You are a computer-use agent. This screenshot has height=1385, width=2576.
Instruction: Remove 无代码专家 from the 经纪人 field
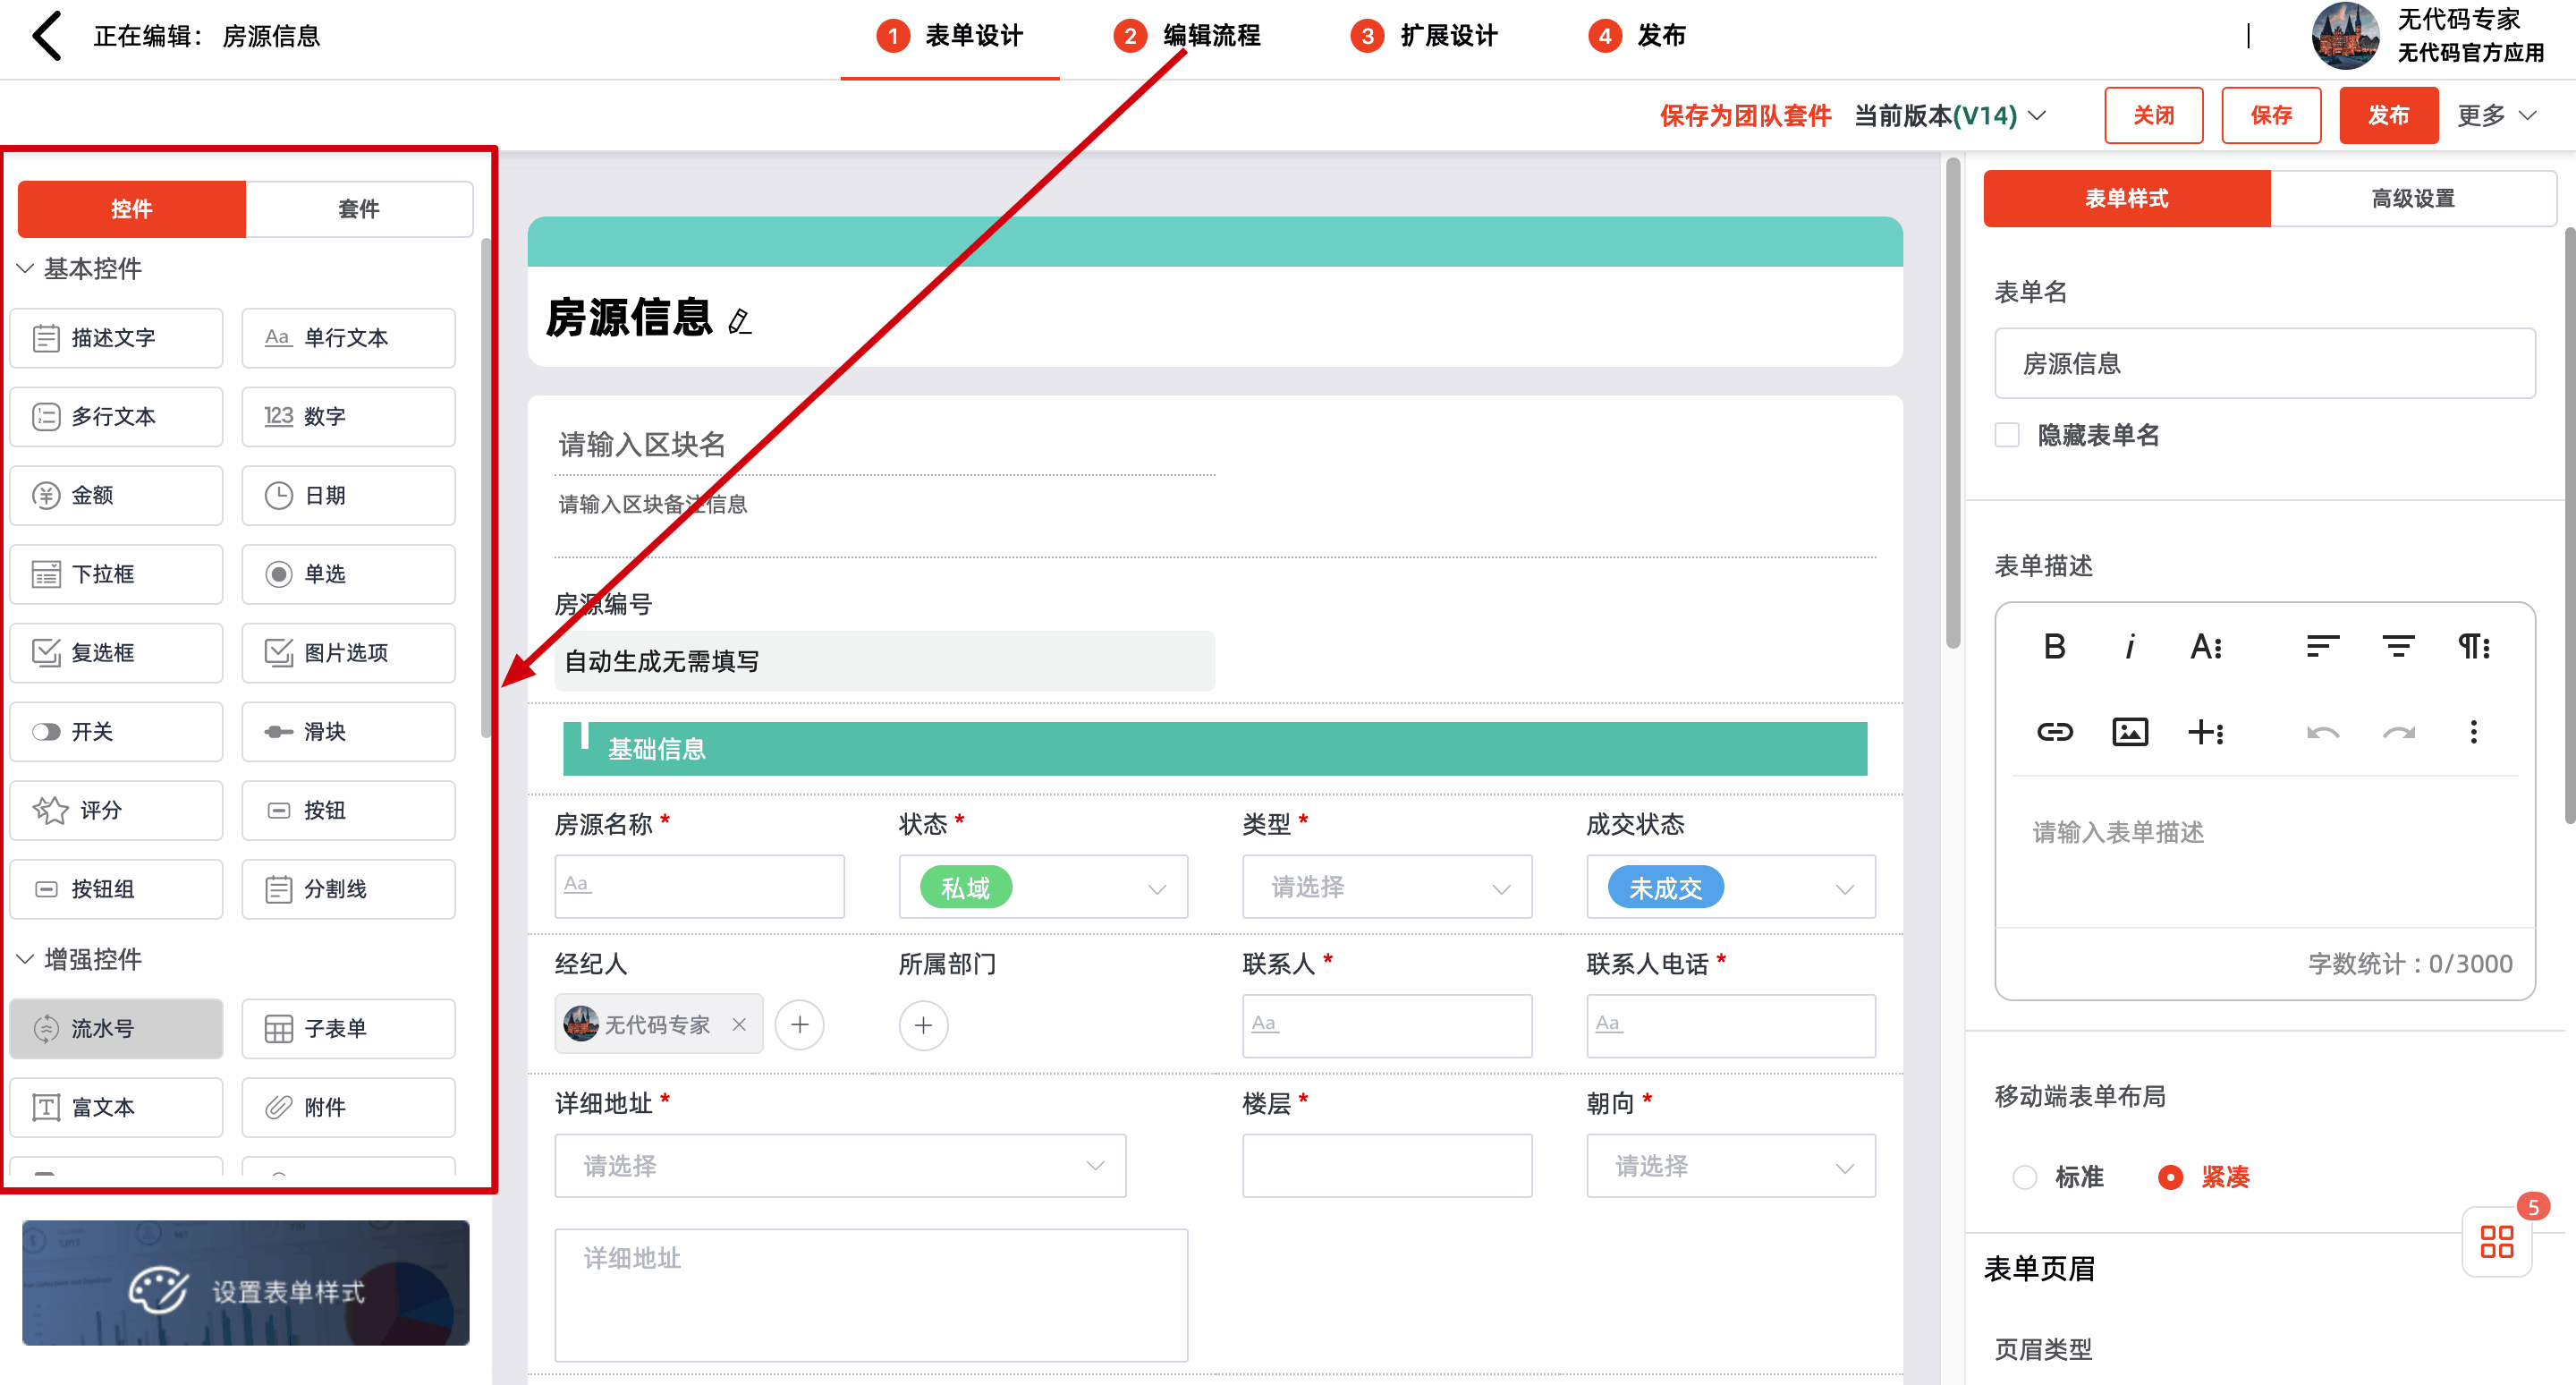(739, 1025)
